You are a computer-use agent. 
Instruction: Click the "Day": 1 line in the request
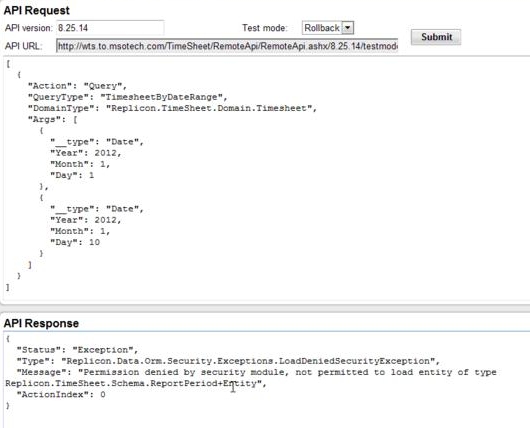coord(72,175)
